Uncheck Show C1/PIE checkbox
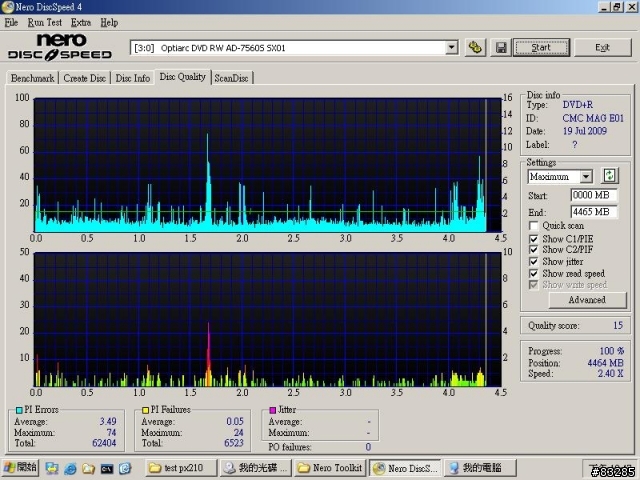 pos(533,239)
